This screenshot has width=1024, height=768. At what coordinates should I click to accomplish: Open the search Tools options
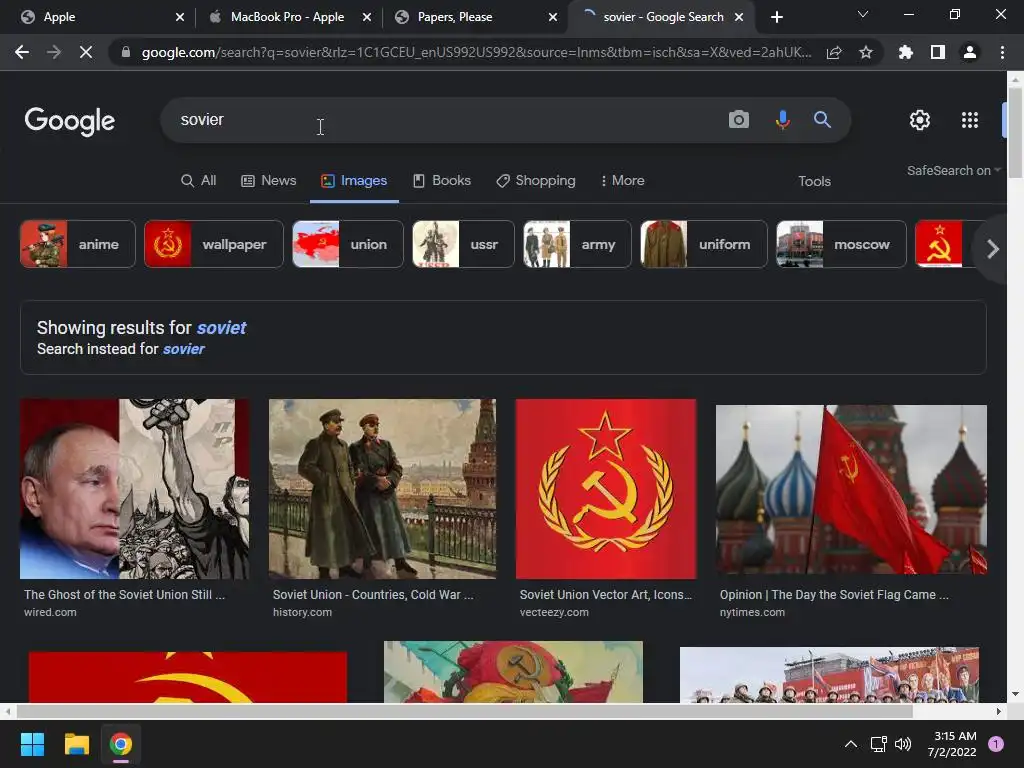point(814,182)
